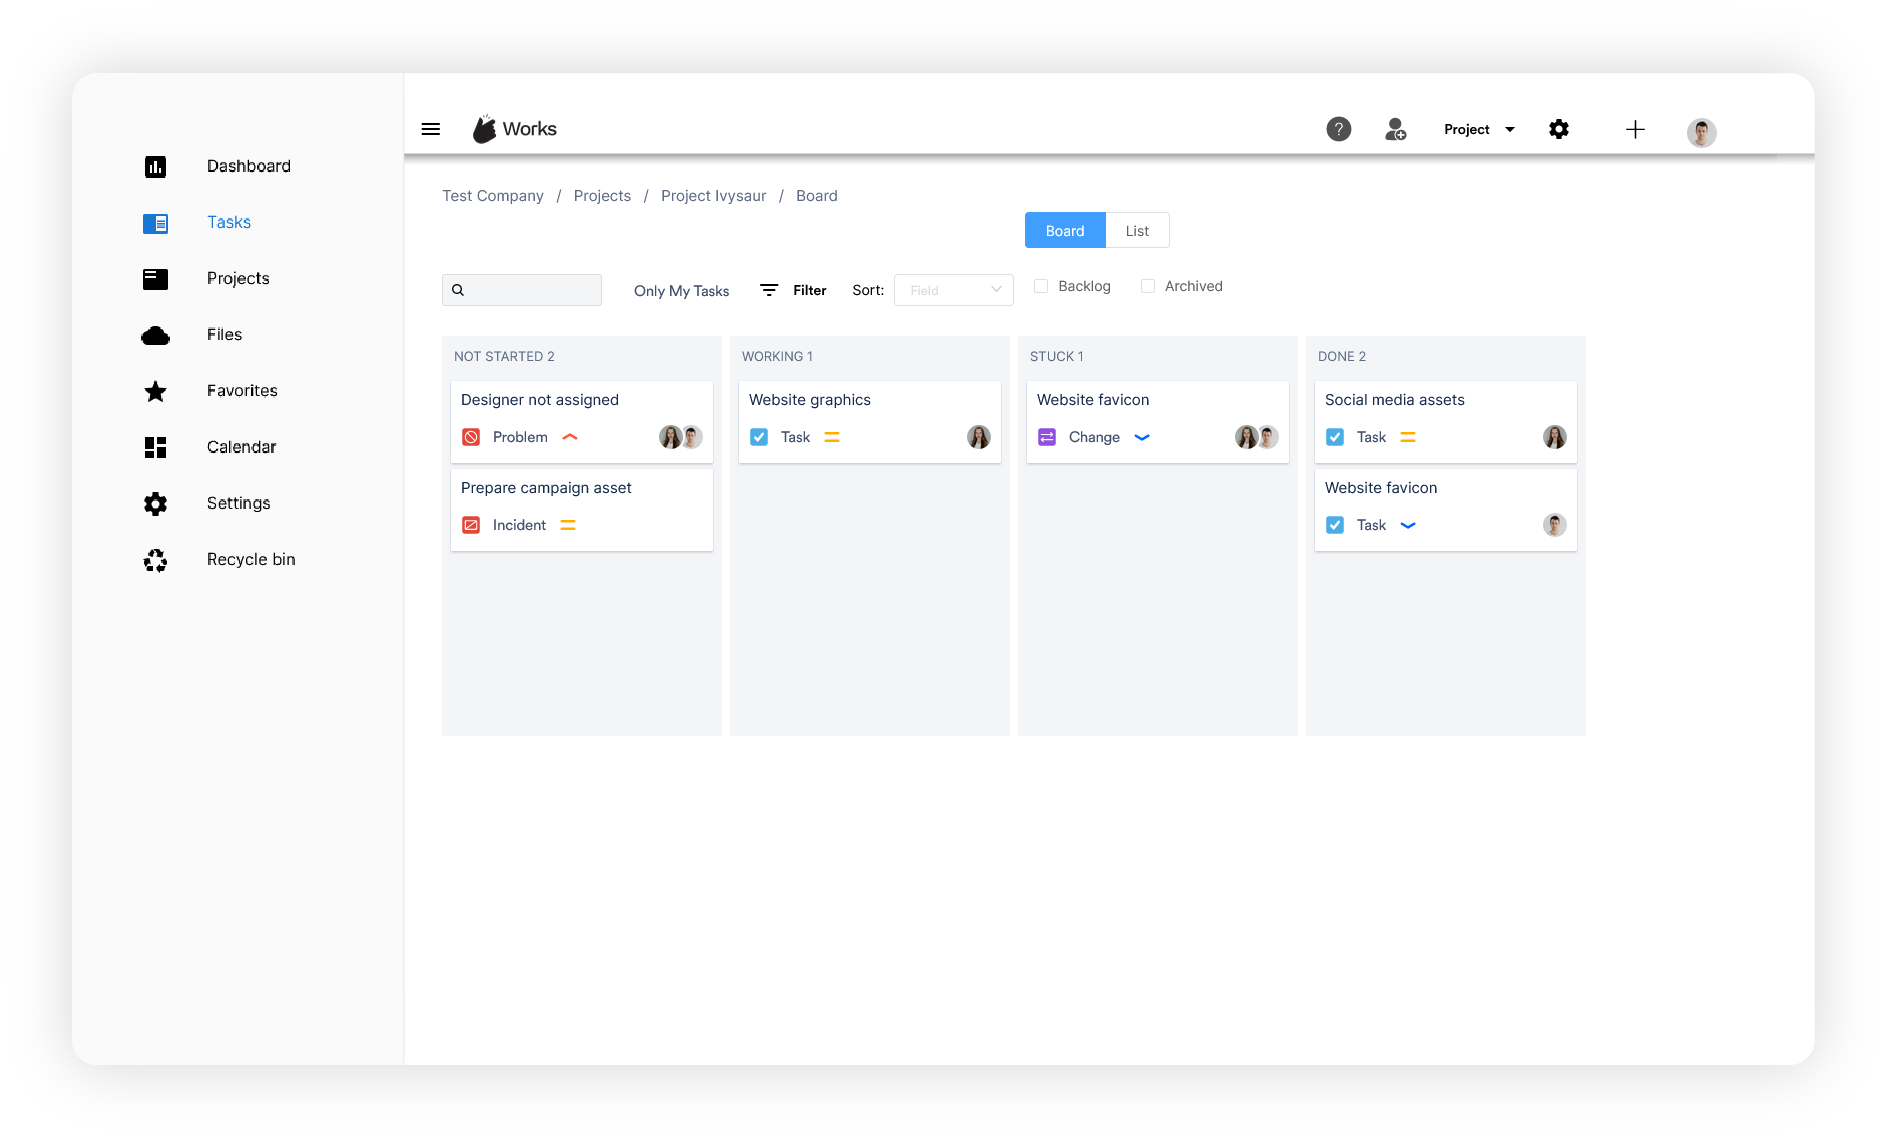Open the Sort Field dropdown
Image resolution: width=1887 pixels, height=1138 pixels.
click(x=952, y=290)
